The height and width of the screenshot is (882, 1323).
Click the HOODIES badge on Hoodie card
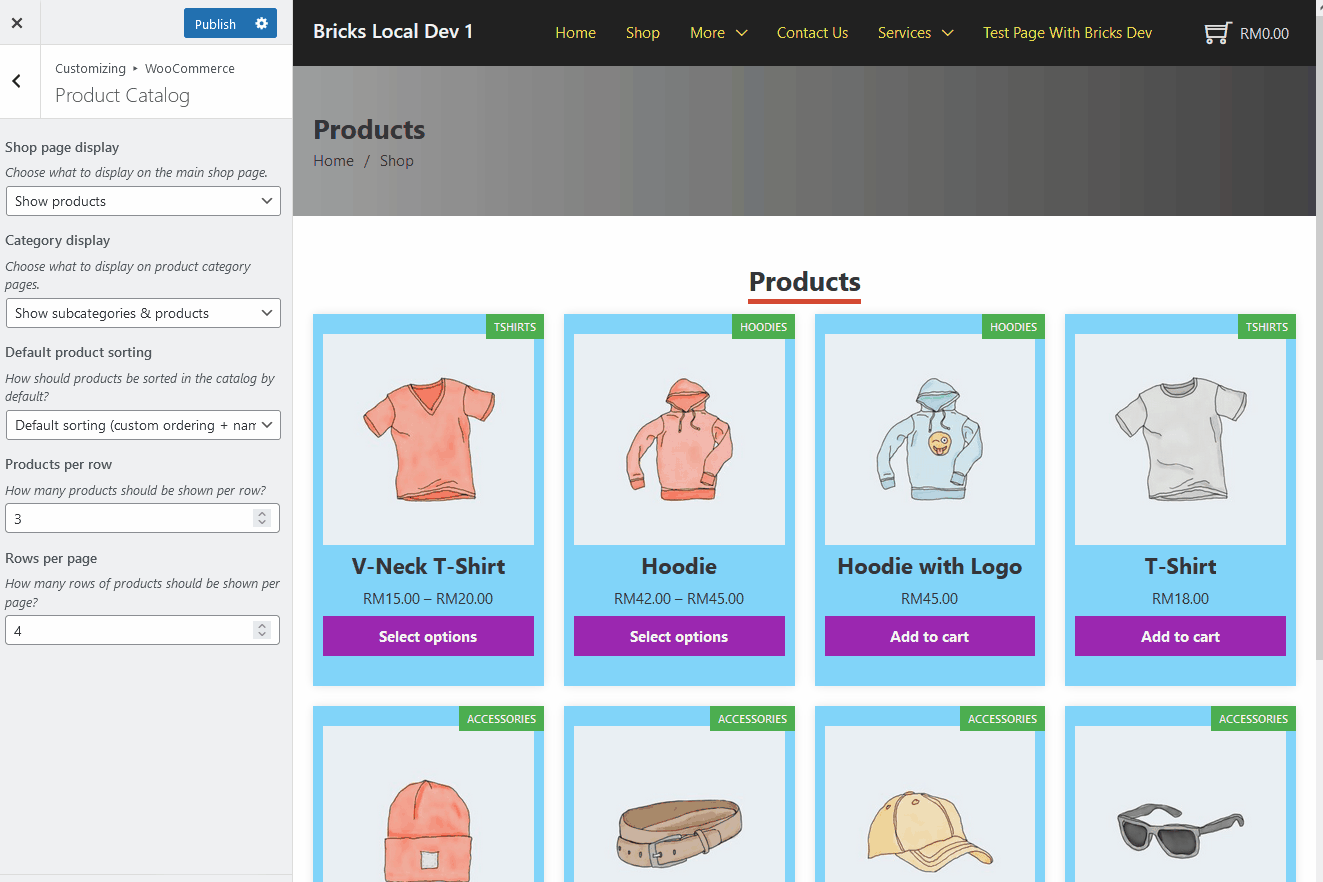pyautogui.click(x=764, y=327)
